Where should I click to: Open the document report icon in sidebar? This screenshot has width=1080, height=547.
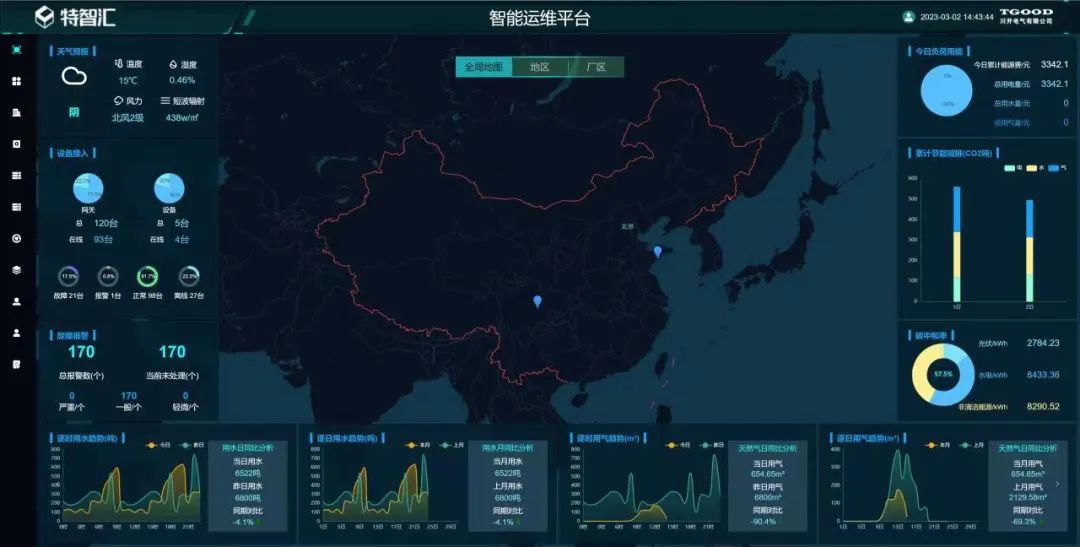(16, 113)
